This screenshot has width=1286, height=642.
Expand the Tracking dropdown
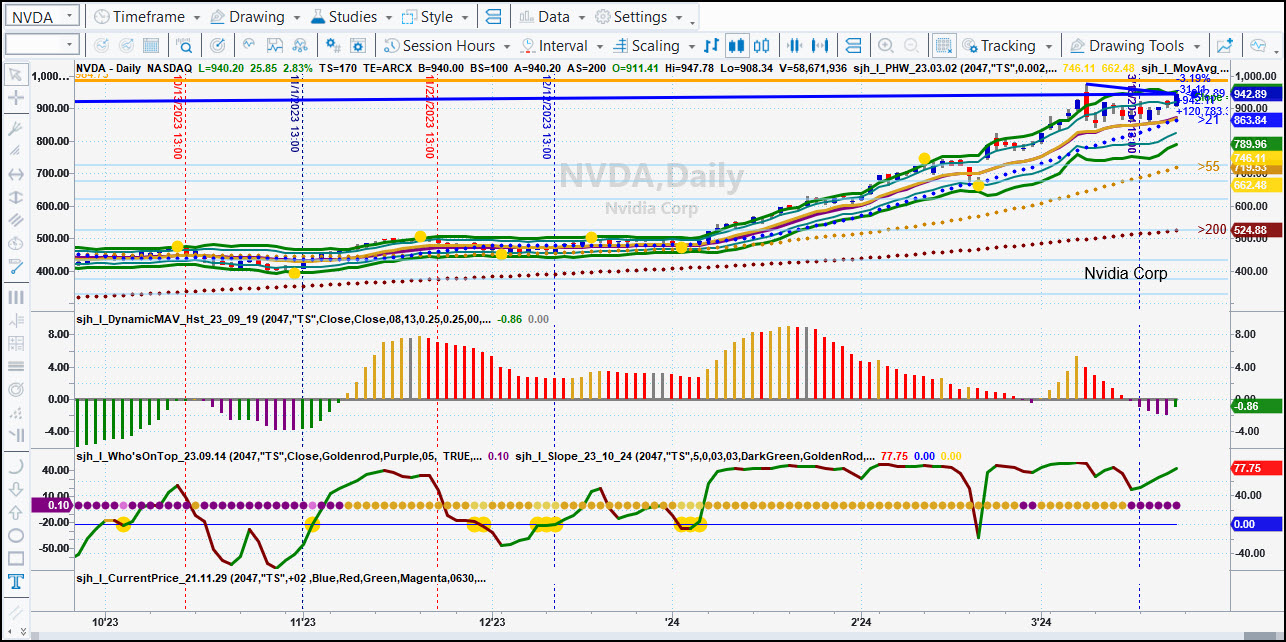(1048, 46)
